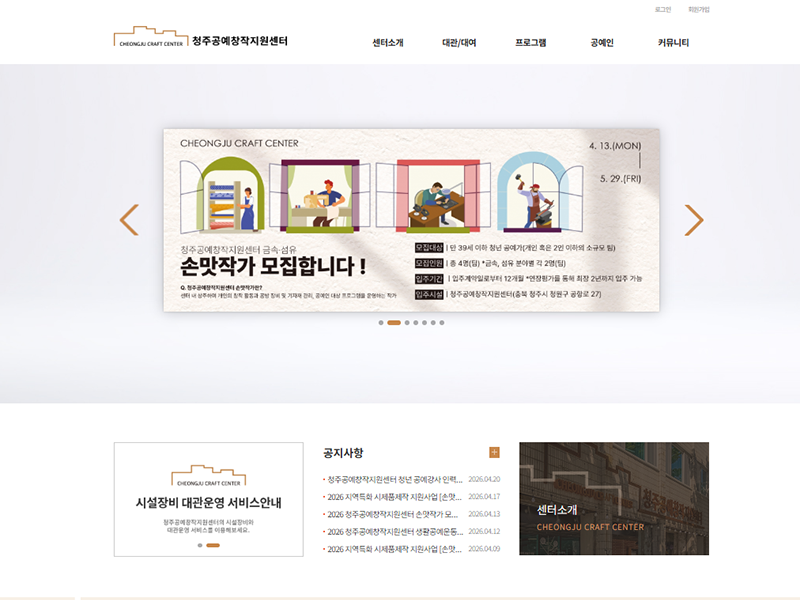The width and height of the screenshot is (800, 600).
Task: Open the notice dated 2026.04.20
Action: click(412, 479)
